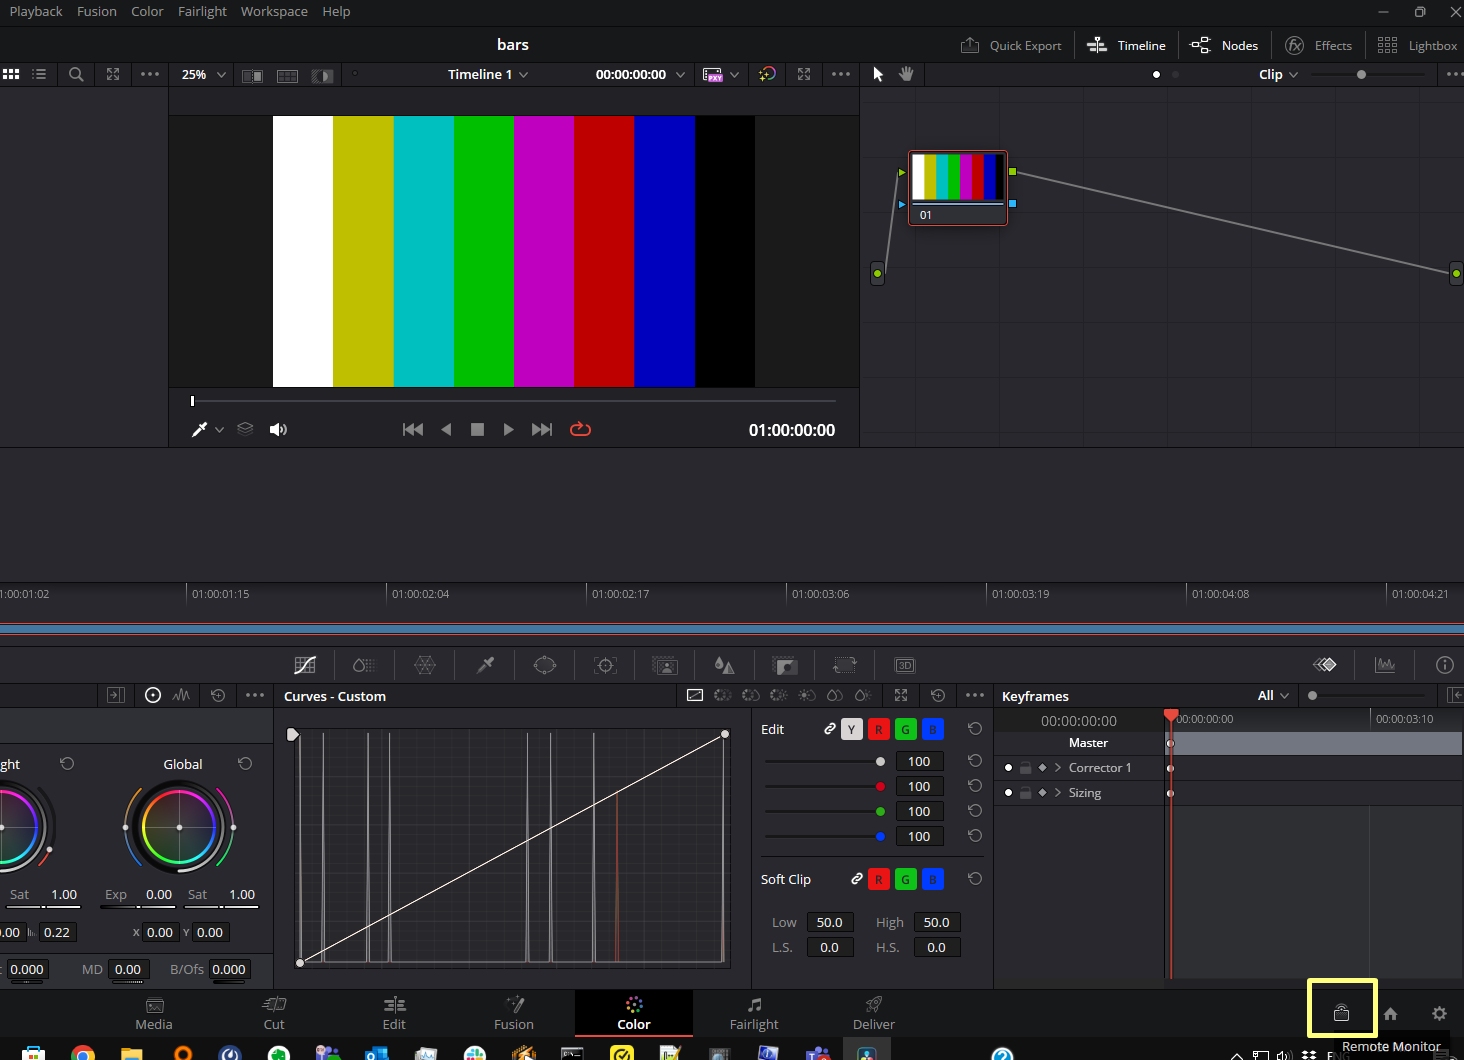1464x1060 pixels.
Task: Toggle the Soft Clip link gang
Action: point(856,879)
